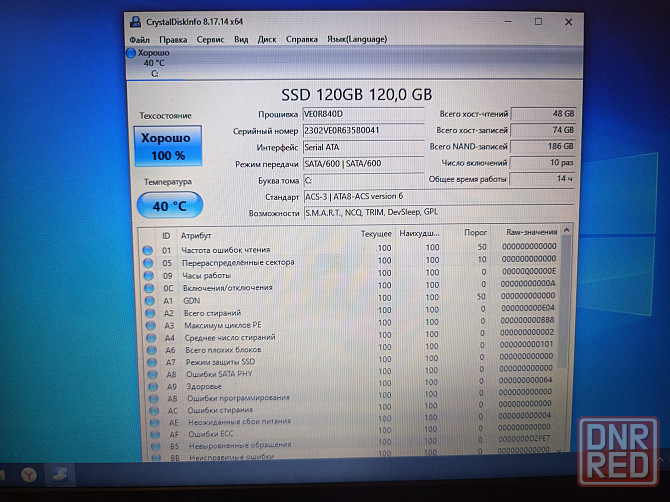Select the Максимум циклов PE attribute text
This screenshot has height=502, width=670.
[x=223, y=325]
